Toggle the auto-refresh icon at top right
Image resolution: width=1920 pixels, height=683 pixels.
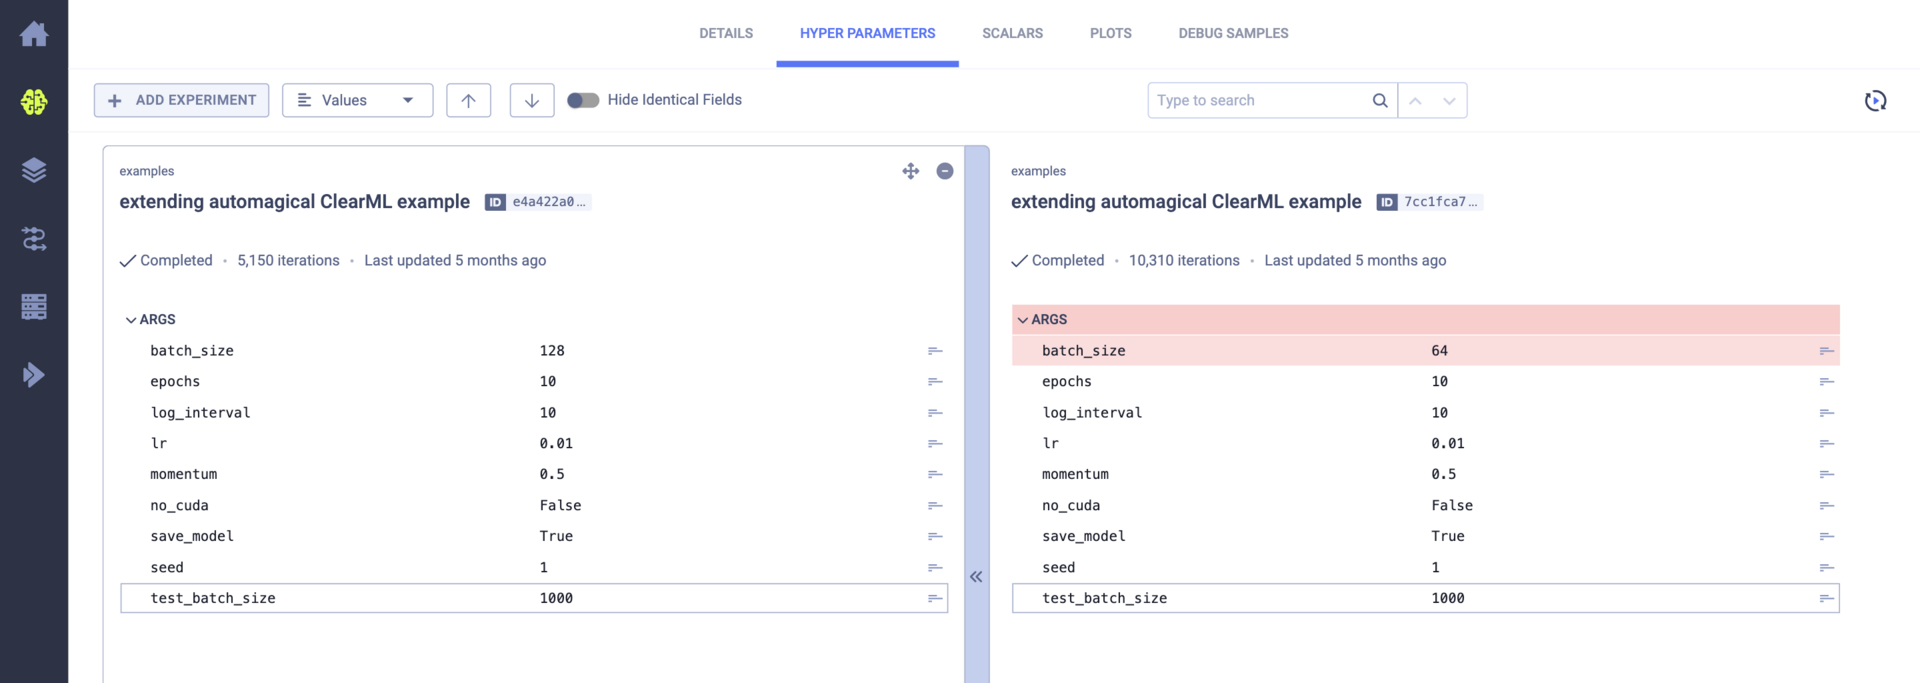1875,100
